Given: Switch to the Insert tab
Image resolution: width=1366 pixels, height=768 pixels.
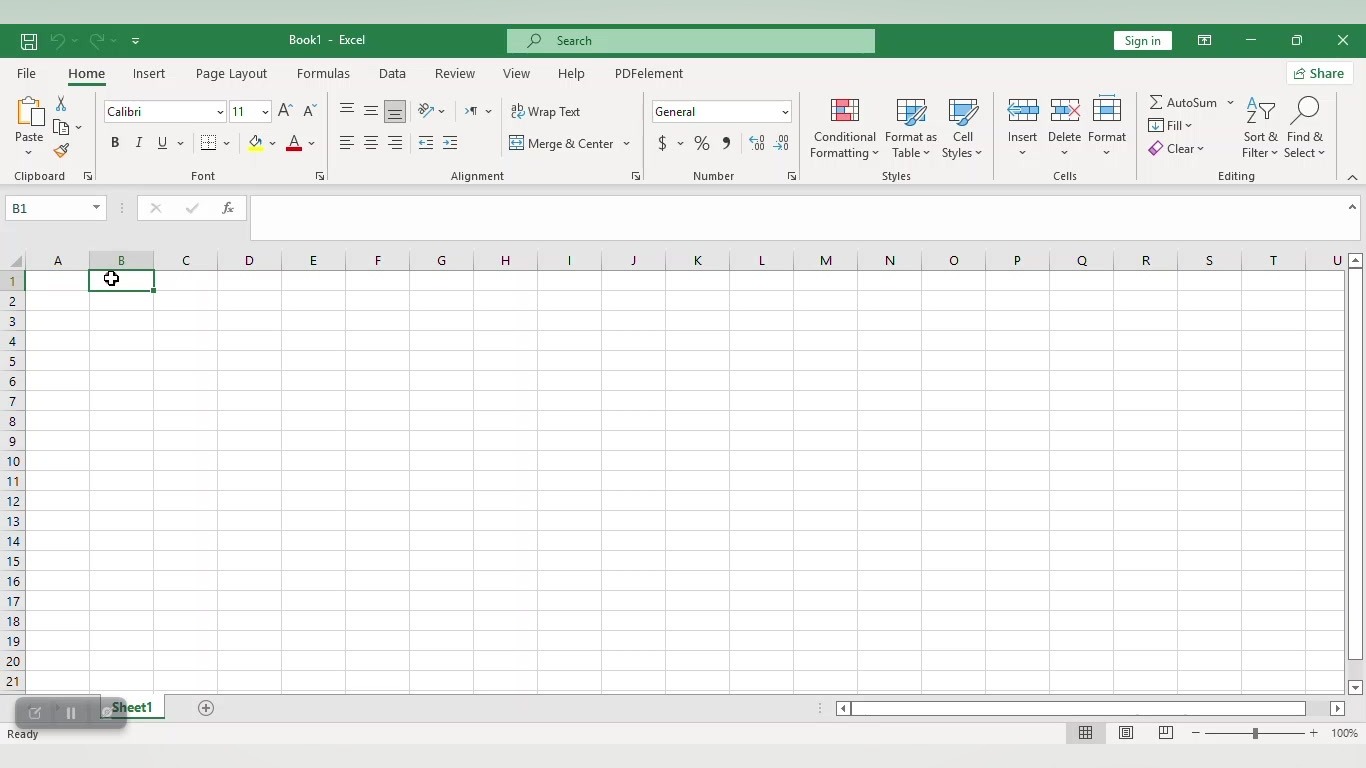Looking at the screenshot, I should point(149,73).
